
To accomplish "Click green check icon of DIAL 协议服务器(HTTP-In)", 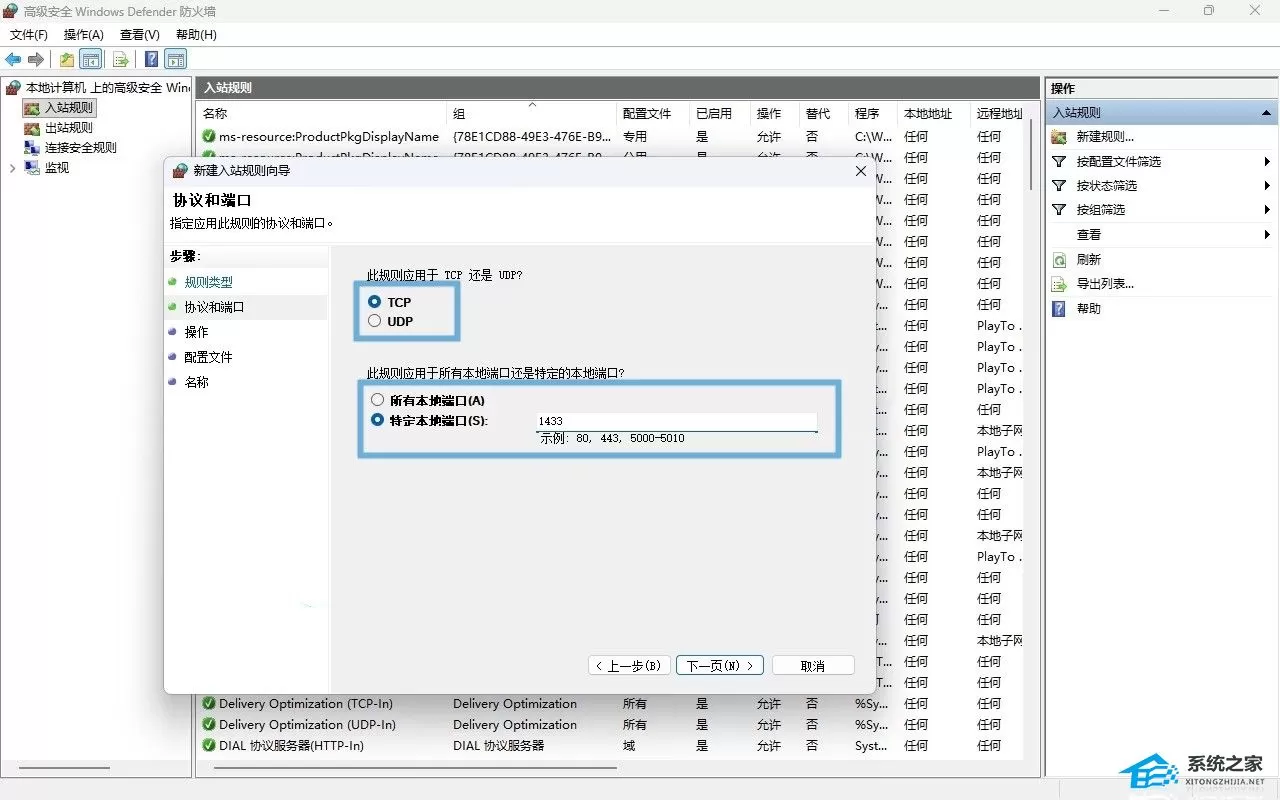I will [x=209, y=746].
